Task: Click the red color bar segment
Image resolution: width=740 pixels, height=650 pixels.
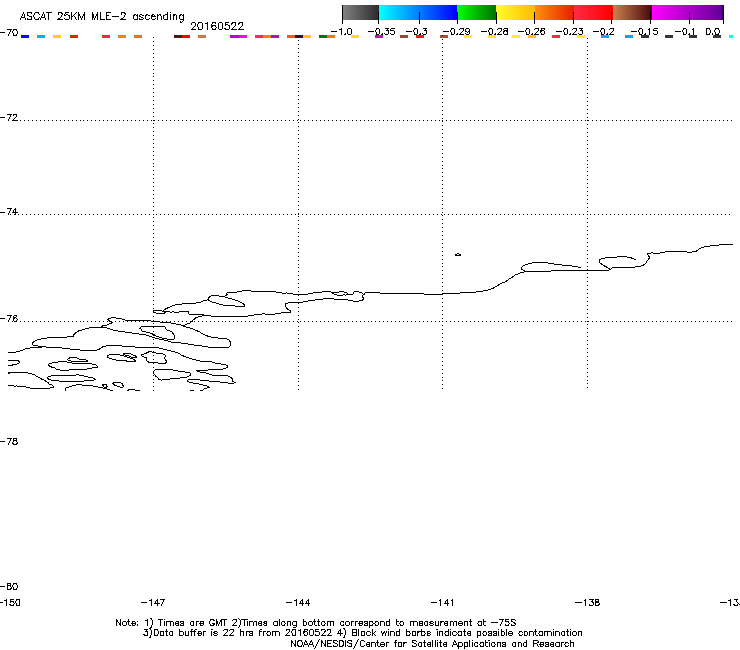Action: pyautogui.click(x=593, y=13)
